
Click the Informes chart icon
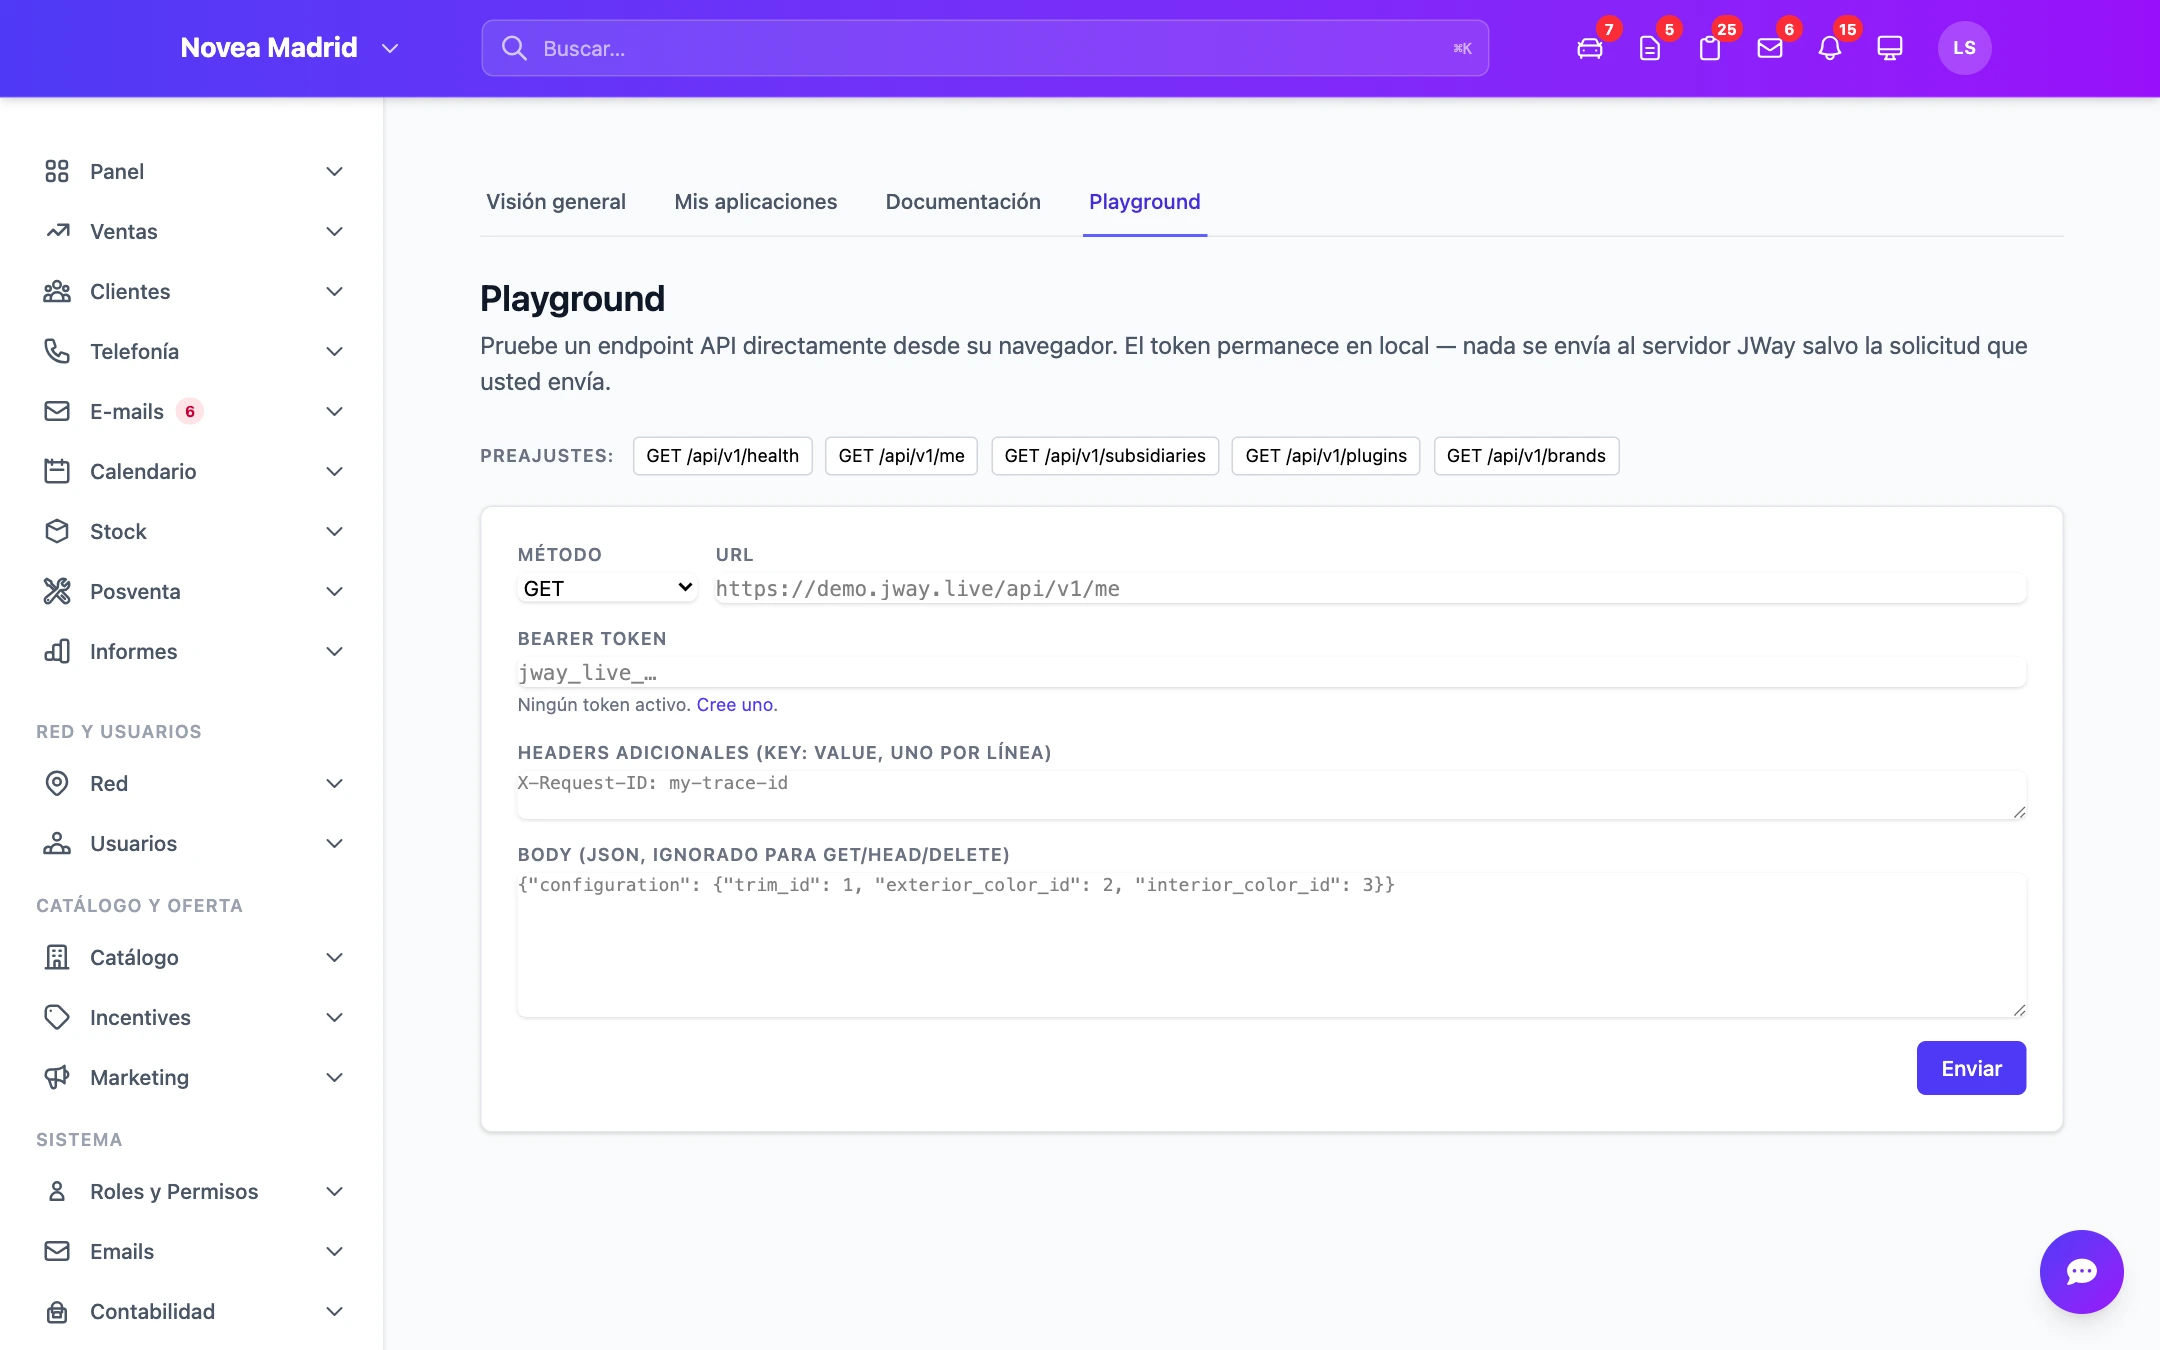click(57, 651)
